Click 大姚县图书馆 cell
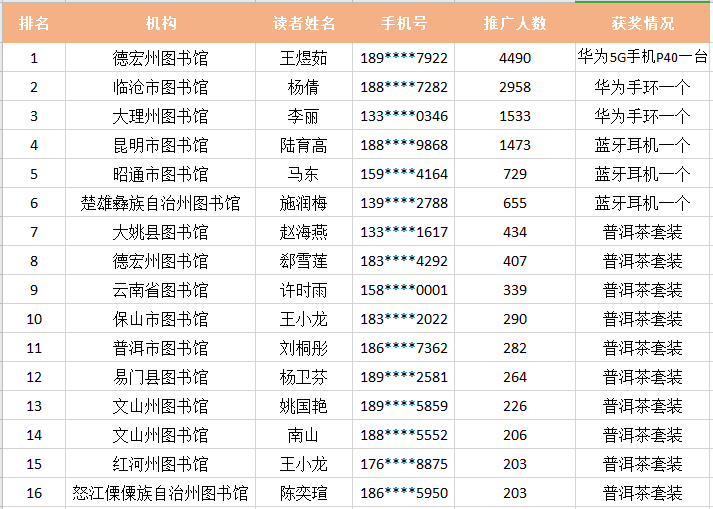Image resolution: width=713 pixels, height=509 pixels. (x=161, y=232)
